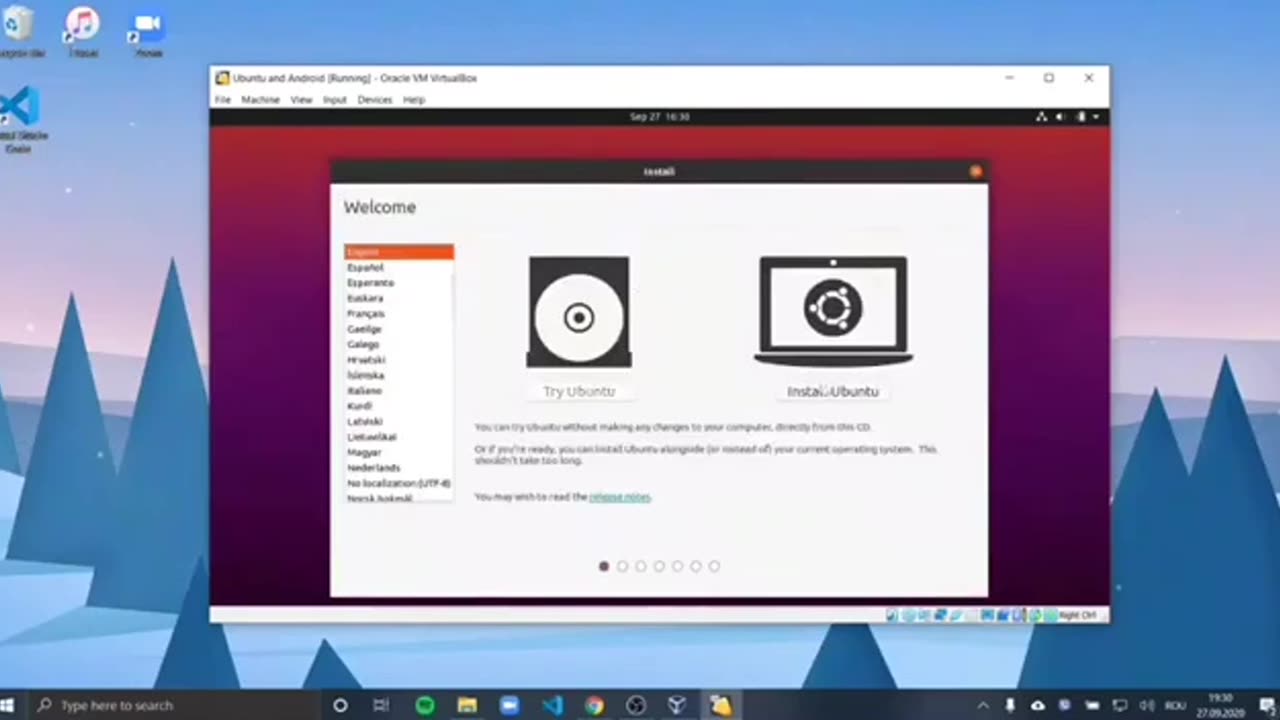
Task: Click Ubuntu top bar battery icon
Action: tap(1080, 117)
